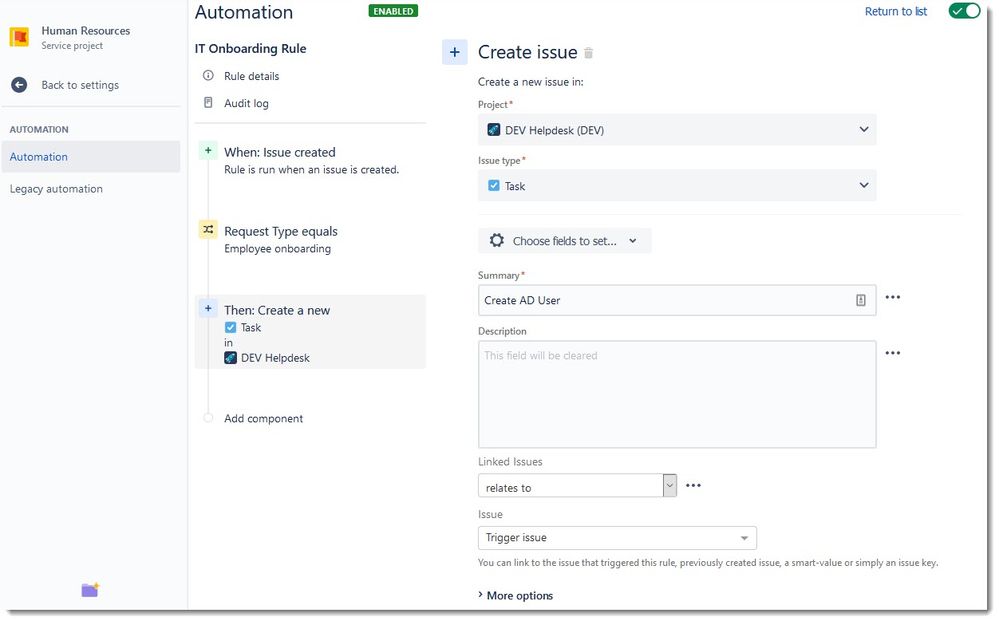
Task: Click Return to list link
Action: click(x=895, y=11)
